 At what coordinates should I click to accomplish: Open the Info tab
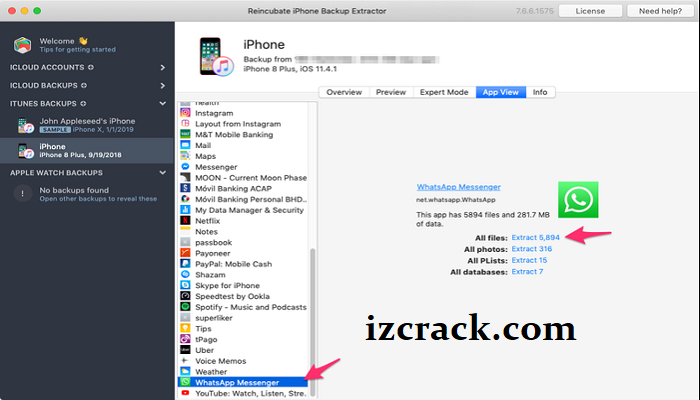tap(540, 92)
